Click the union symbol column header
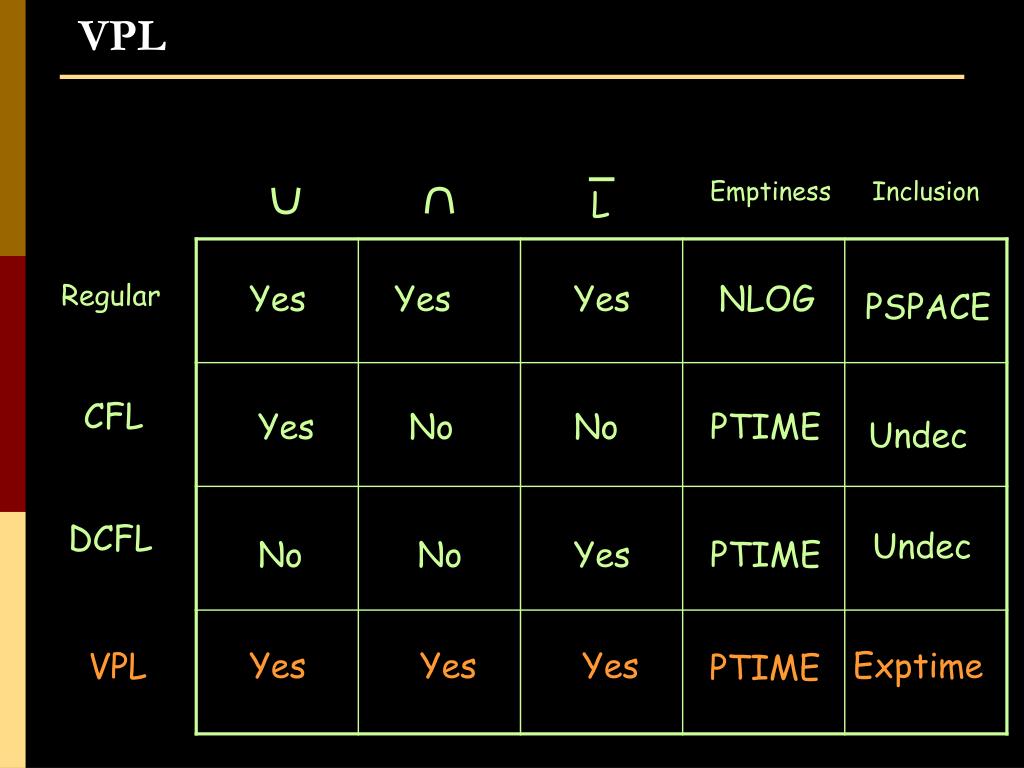The width and height of the screenshot is (1024, 768). (x=285, y=200)
